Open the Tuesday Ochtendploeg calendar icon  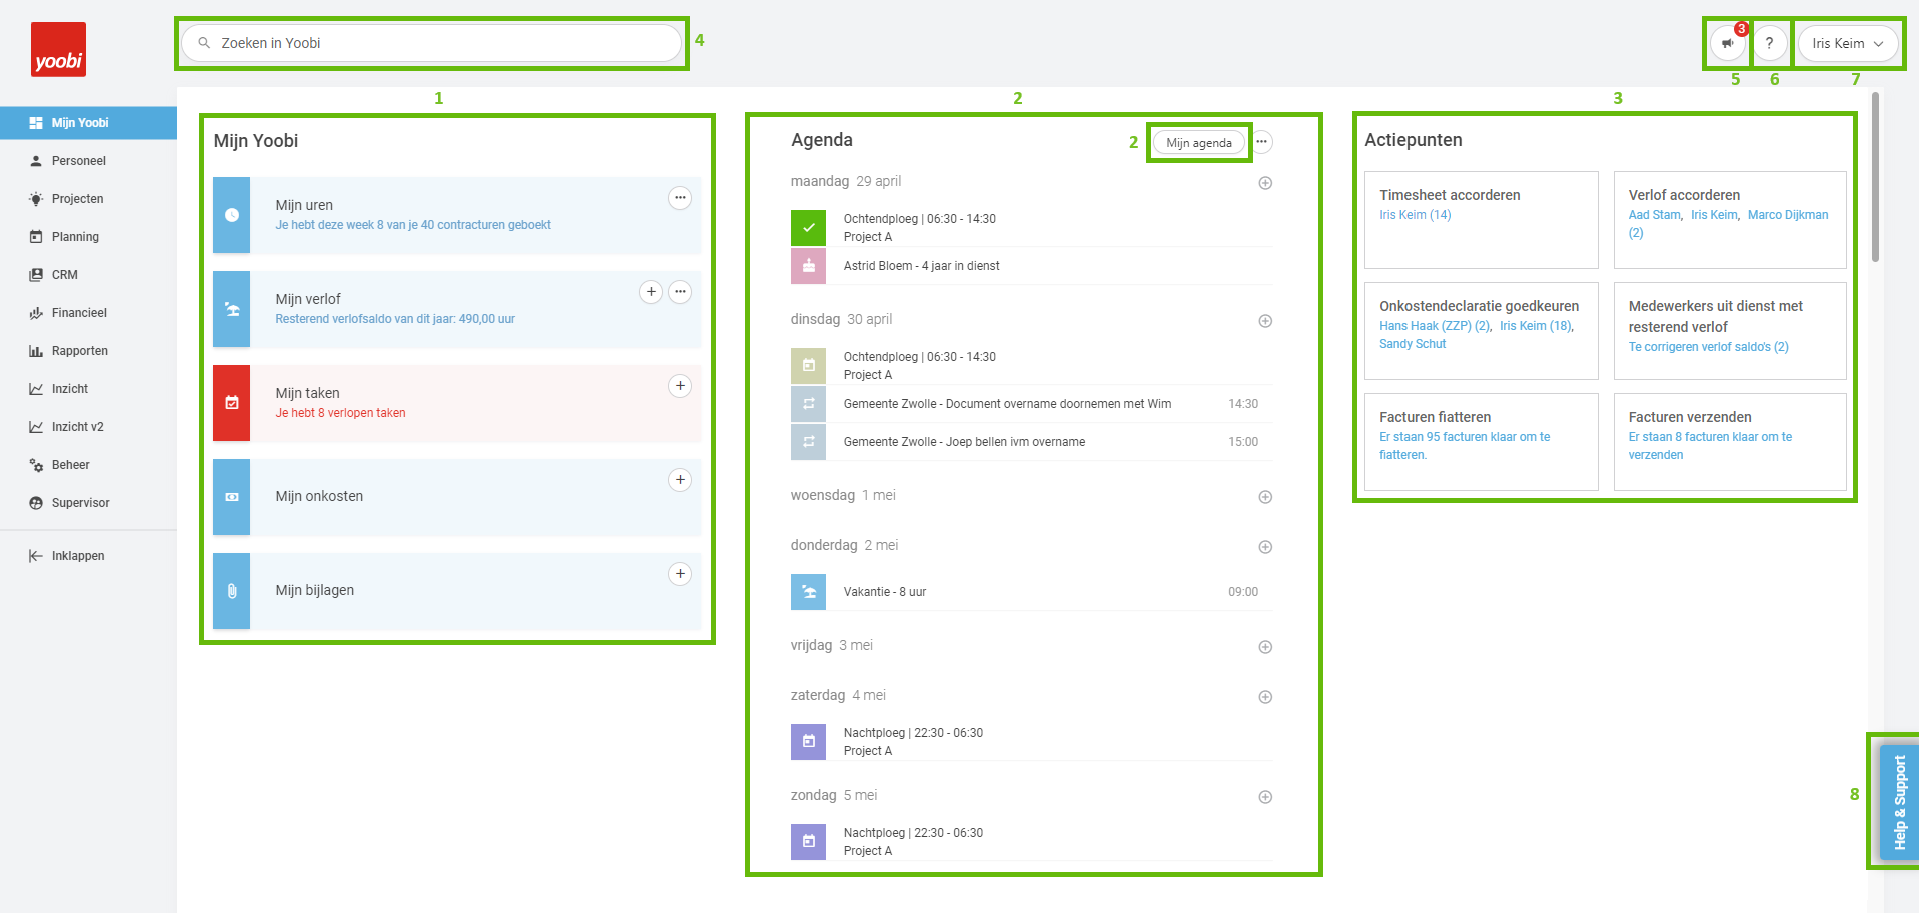tap(808, 366)
